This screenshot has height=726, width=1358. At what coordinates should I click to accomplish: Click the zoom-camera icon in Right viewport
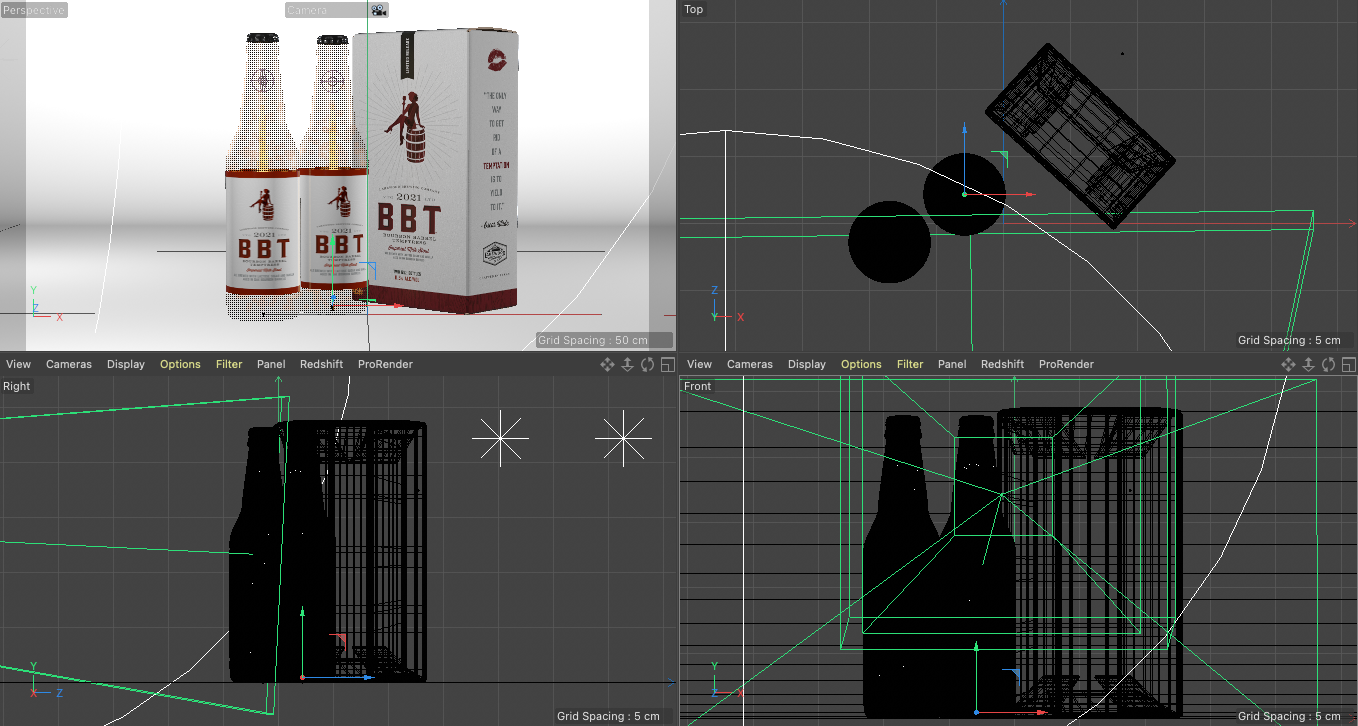(x=628, y=364)
